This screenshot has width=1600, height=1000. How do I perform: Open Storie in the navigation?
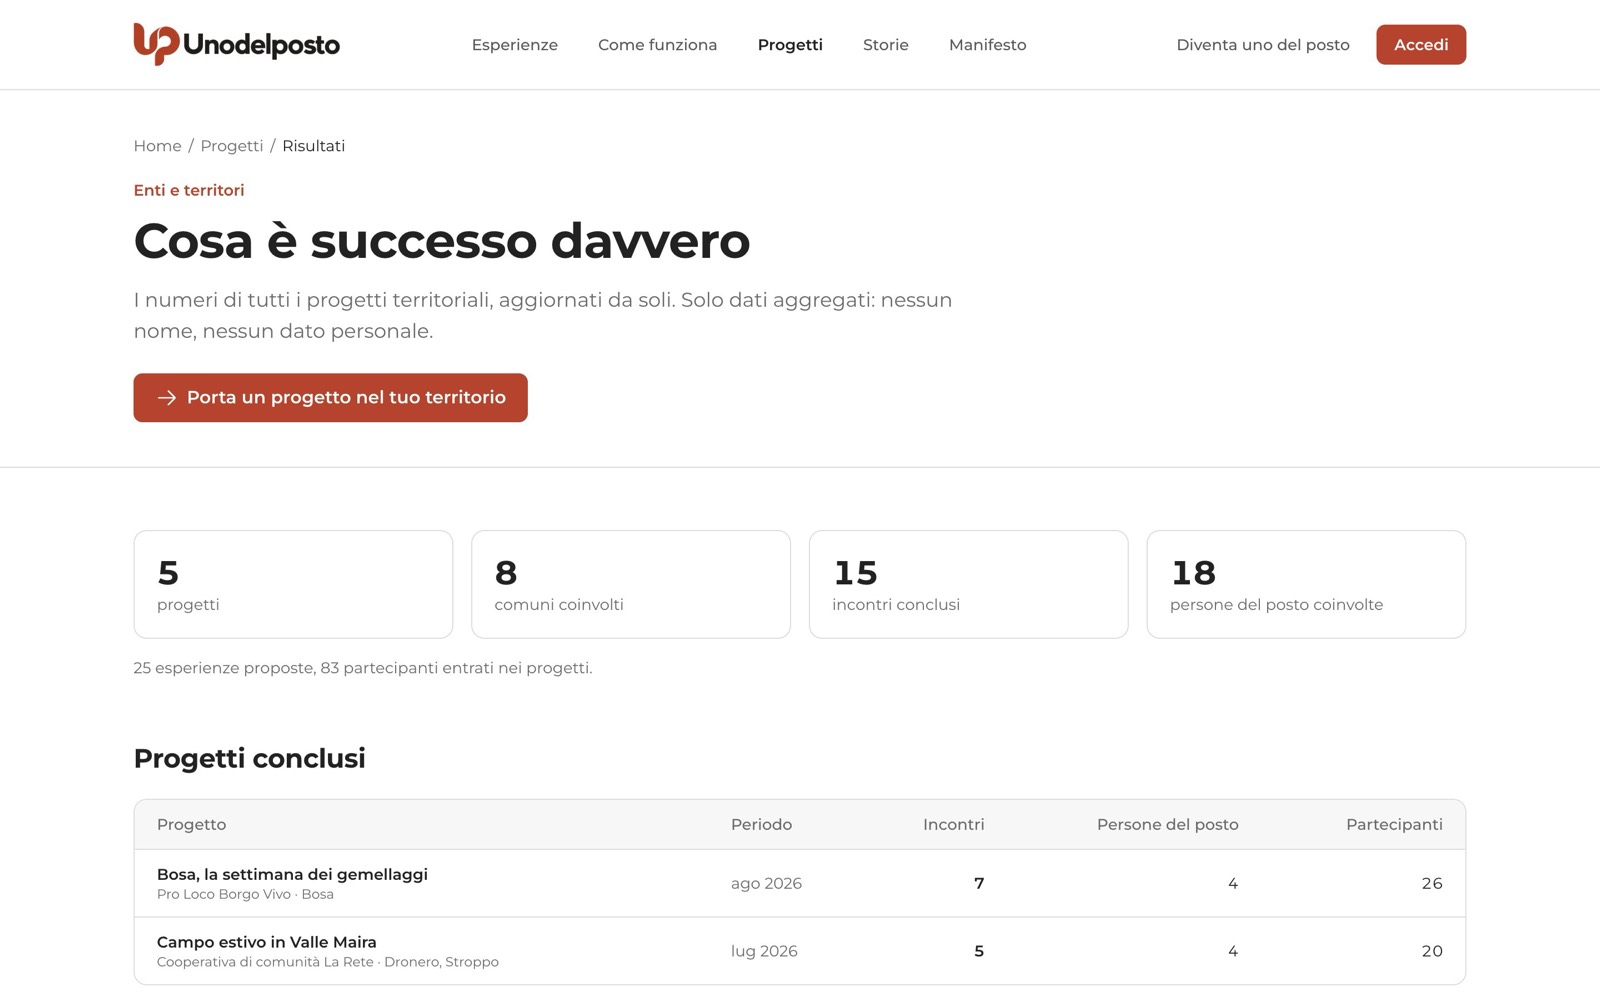[x=886, y=45]
